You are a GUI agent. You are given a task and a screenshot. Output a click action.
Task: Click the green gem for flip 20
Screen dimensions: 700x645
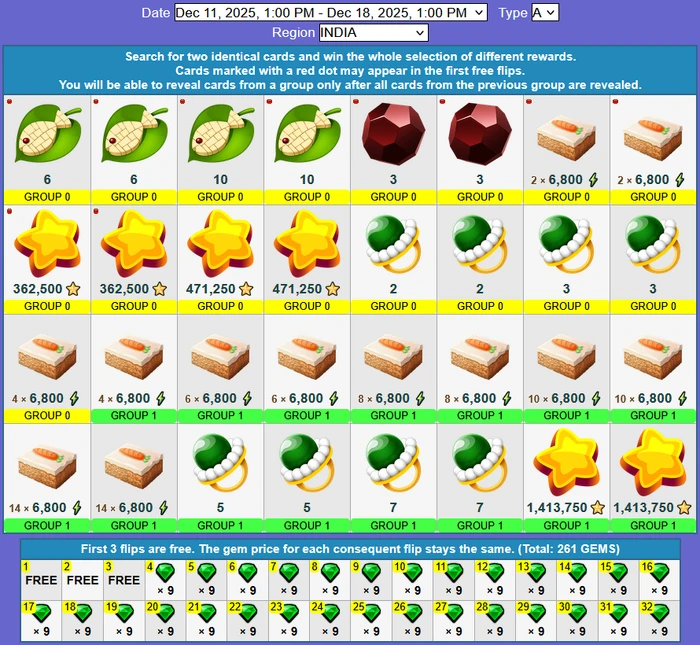(x=166, y=614)
